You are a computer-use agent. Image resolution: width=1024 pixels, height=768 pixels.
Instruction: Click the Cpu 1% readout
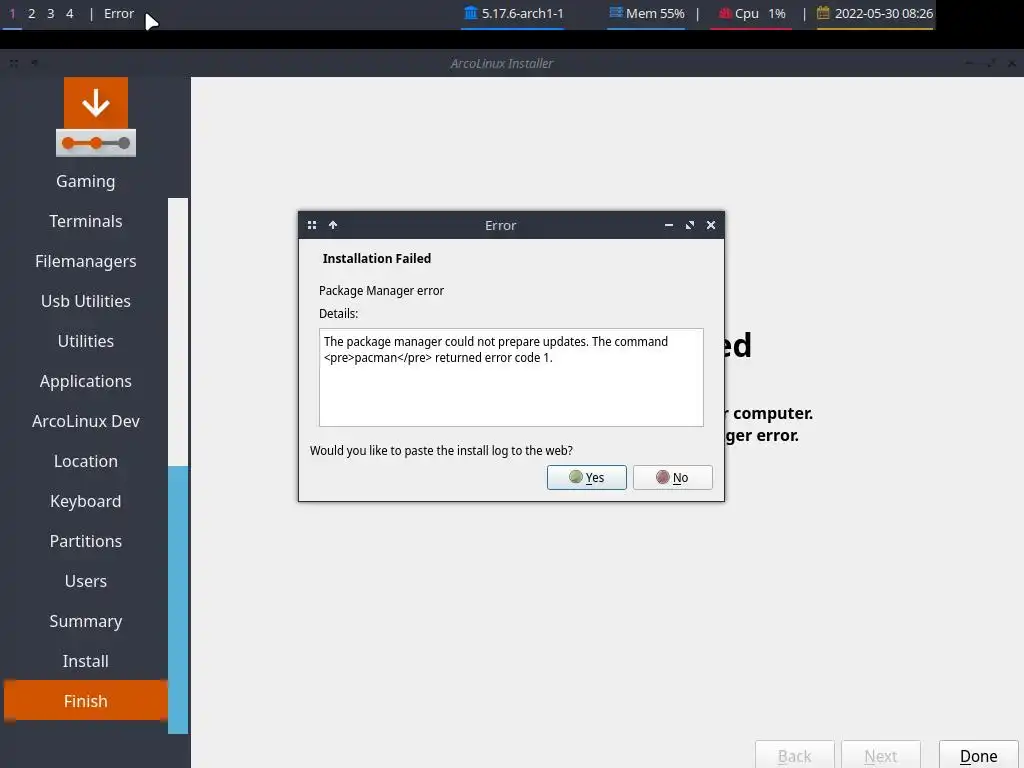760,14
